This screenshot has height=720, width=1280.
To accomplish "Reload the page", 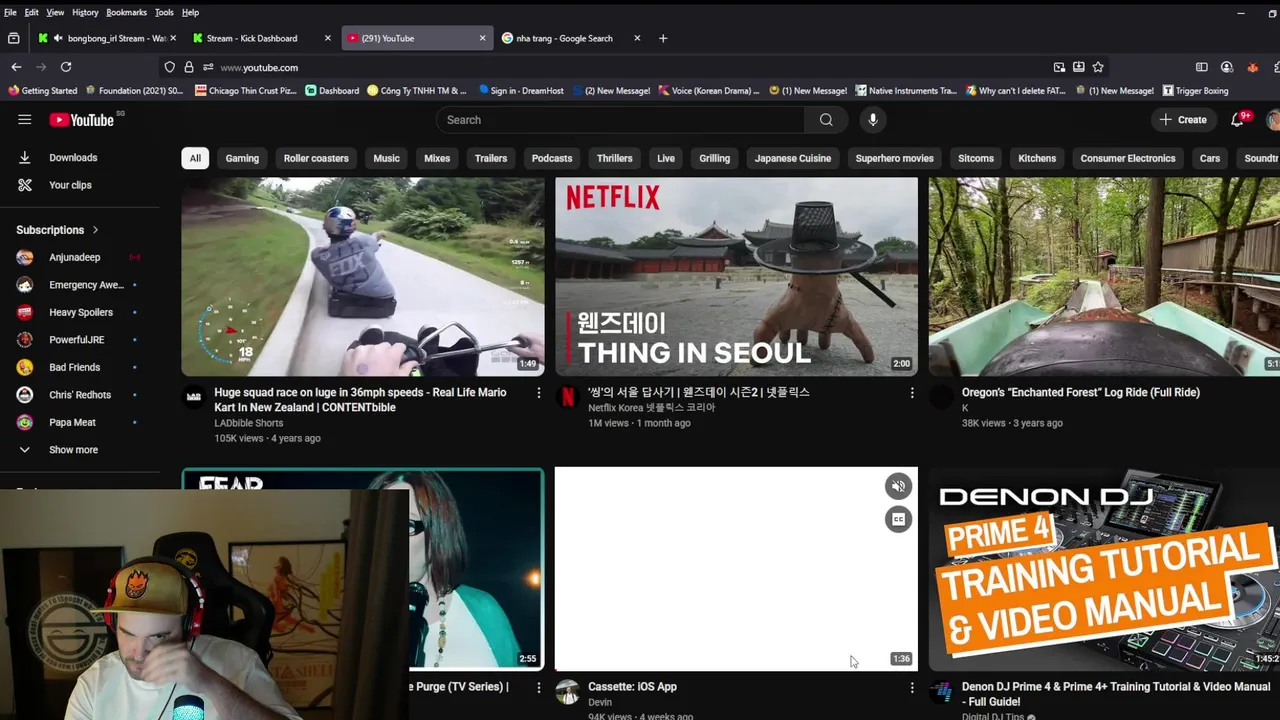I will tap(66, 67).
